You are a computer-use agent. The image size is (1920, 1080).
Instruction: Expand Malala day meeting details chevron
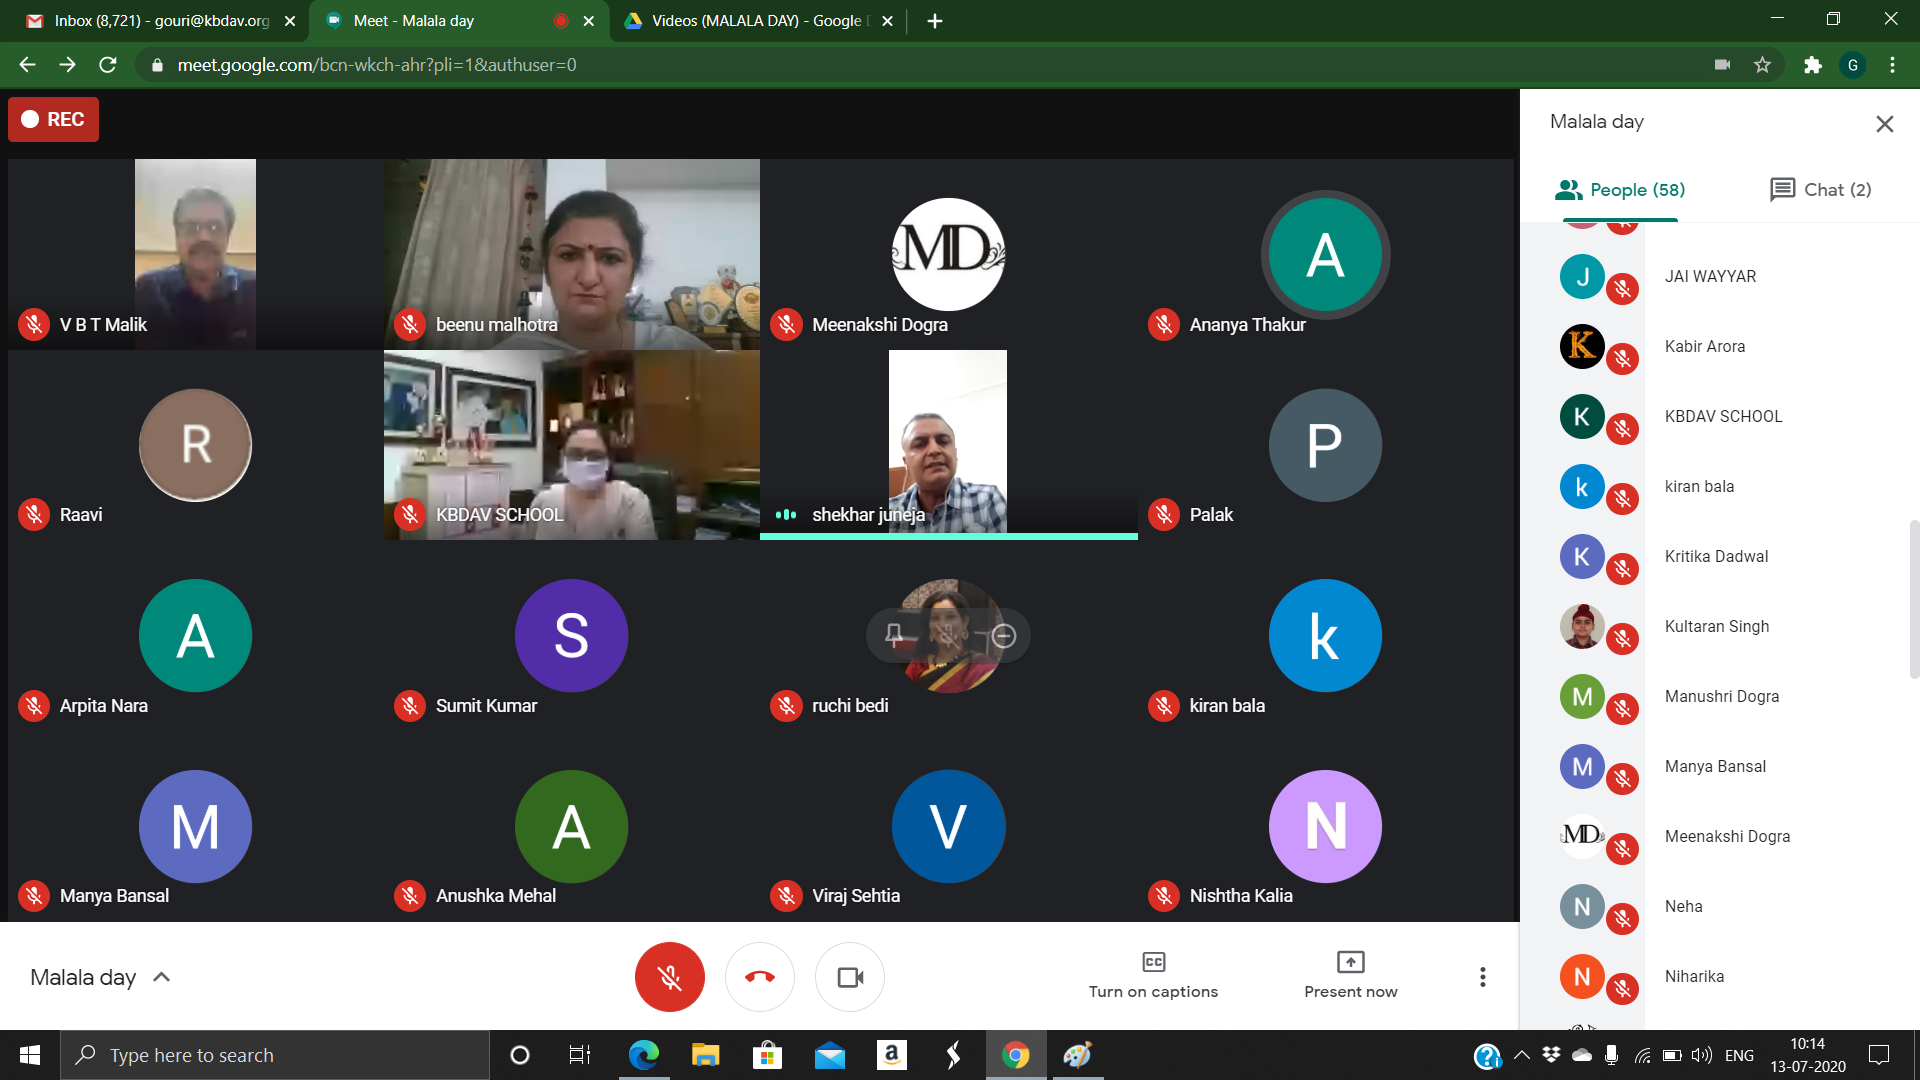(x=161, y=977)
